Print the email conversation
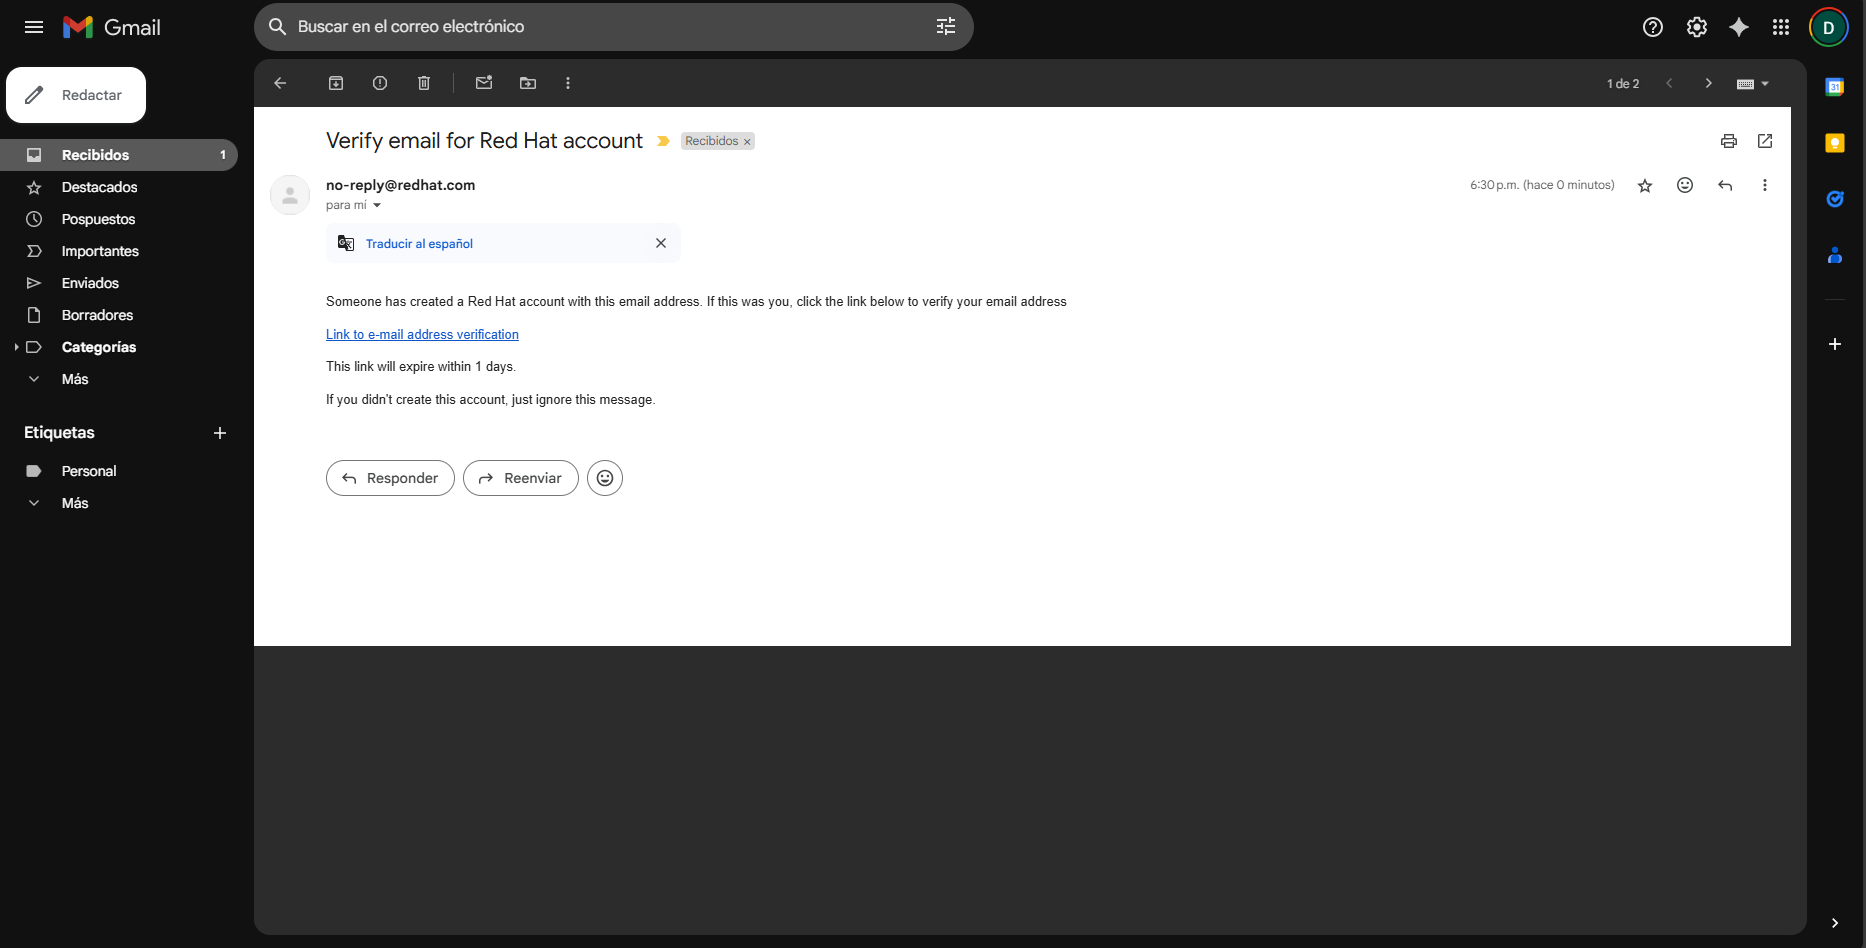 click(x=1729, y=141)
